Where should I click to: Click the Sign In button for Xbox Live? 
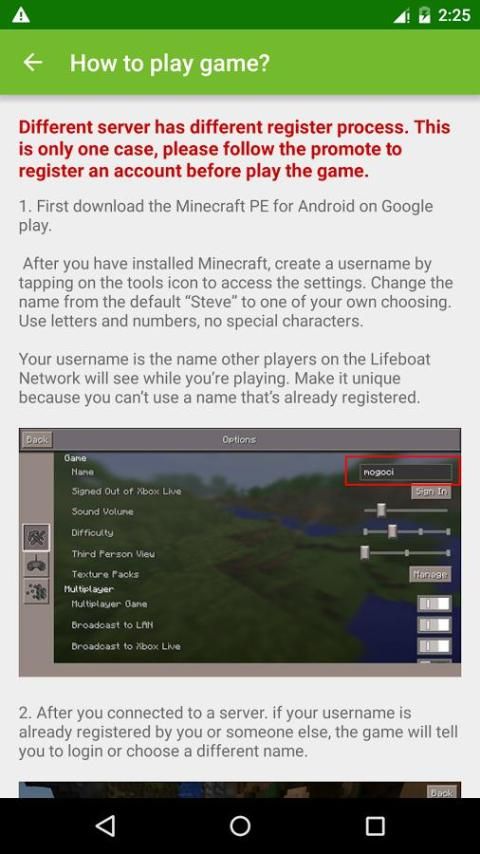(x=431, y=491)
